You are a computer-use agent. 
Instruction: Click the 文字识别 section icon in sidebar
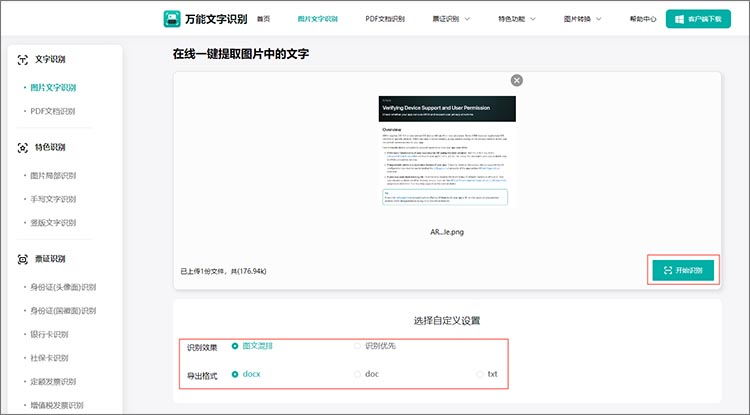coord(22,60)
